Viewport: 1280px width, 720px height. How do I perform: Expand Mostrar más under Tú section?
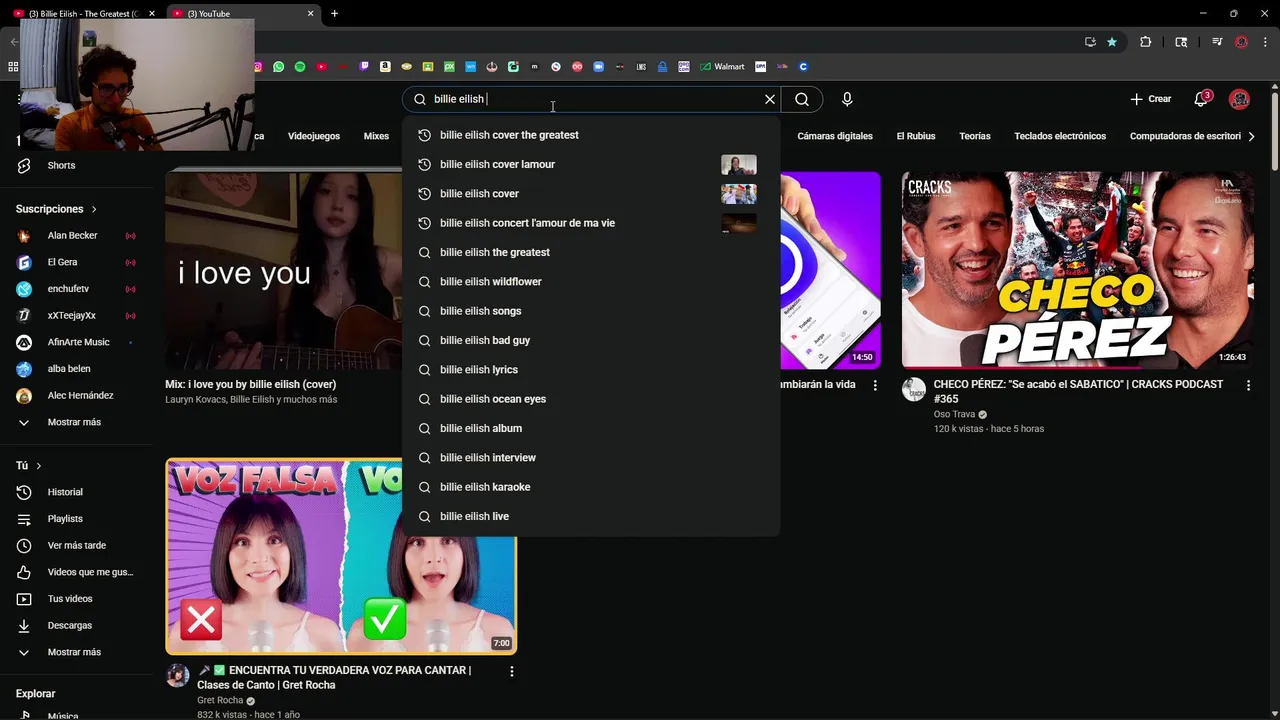[x=74, y=652]
